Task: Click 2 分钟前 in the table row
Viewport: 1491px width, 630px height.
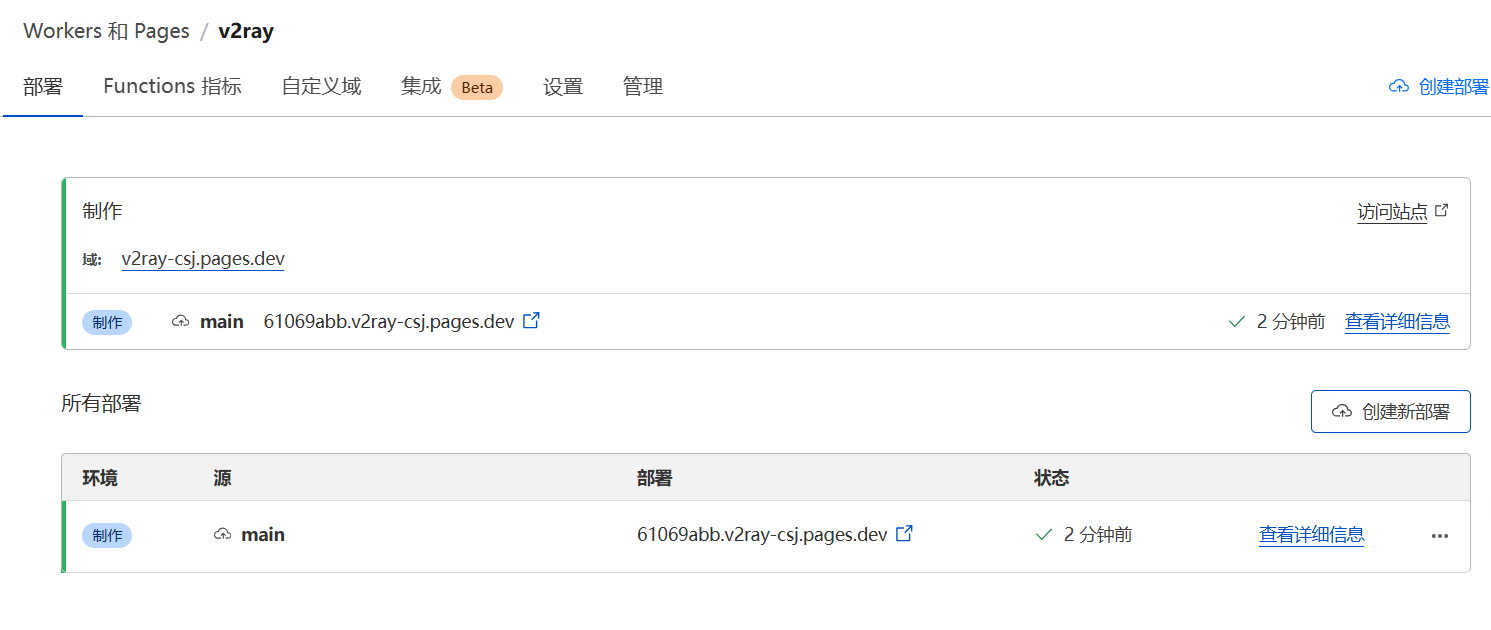Action: 1098,535
